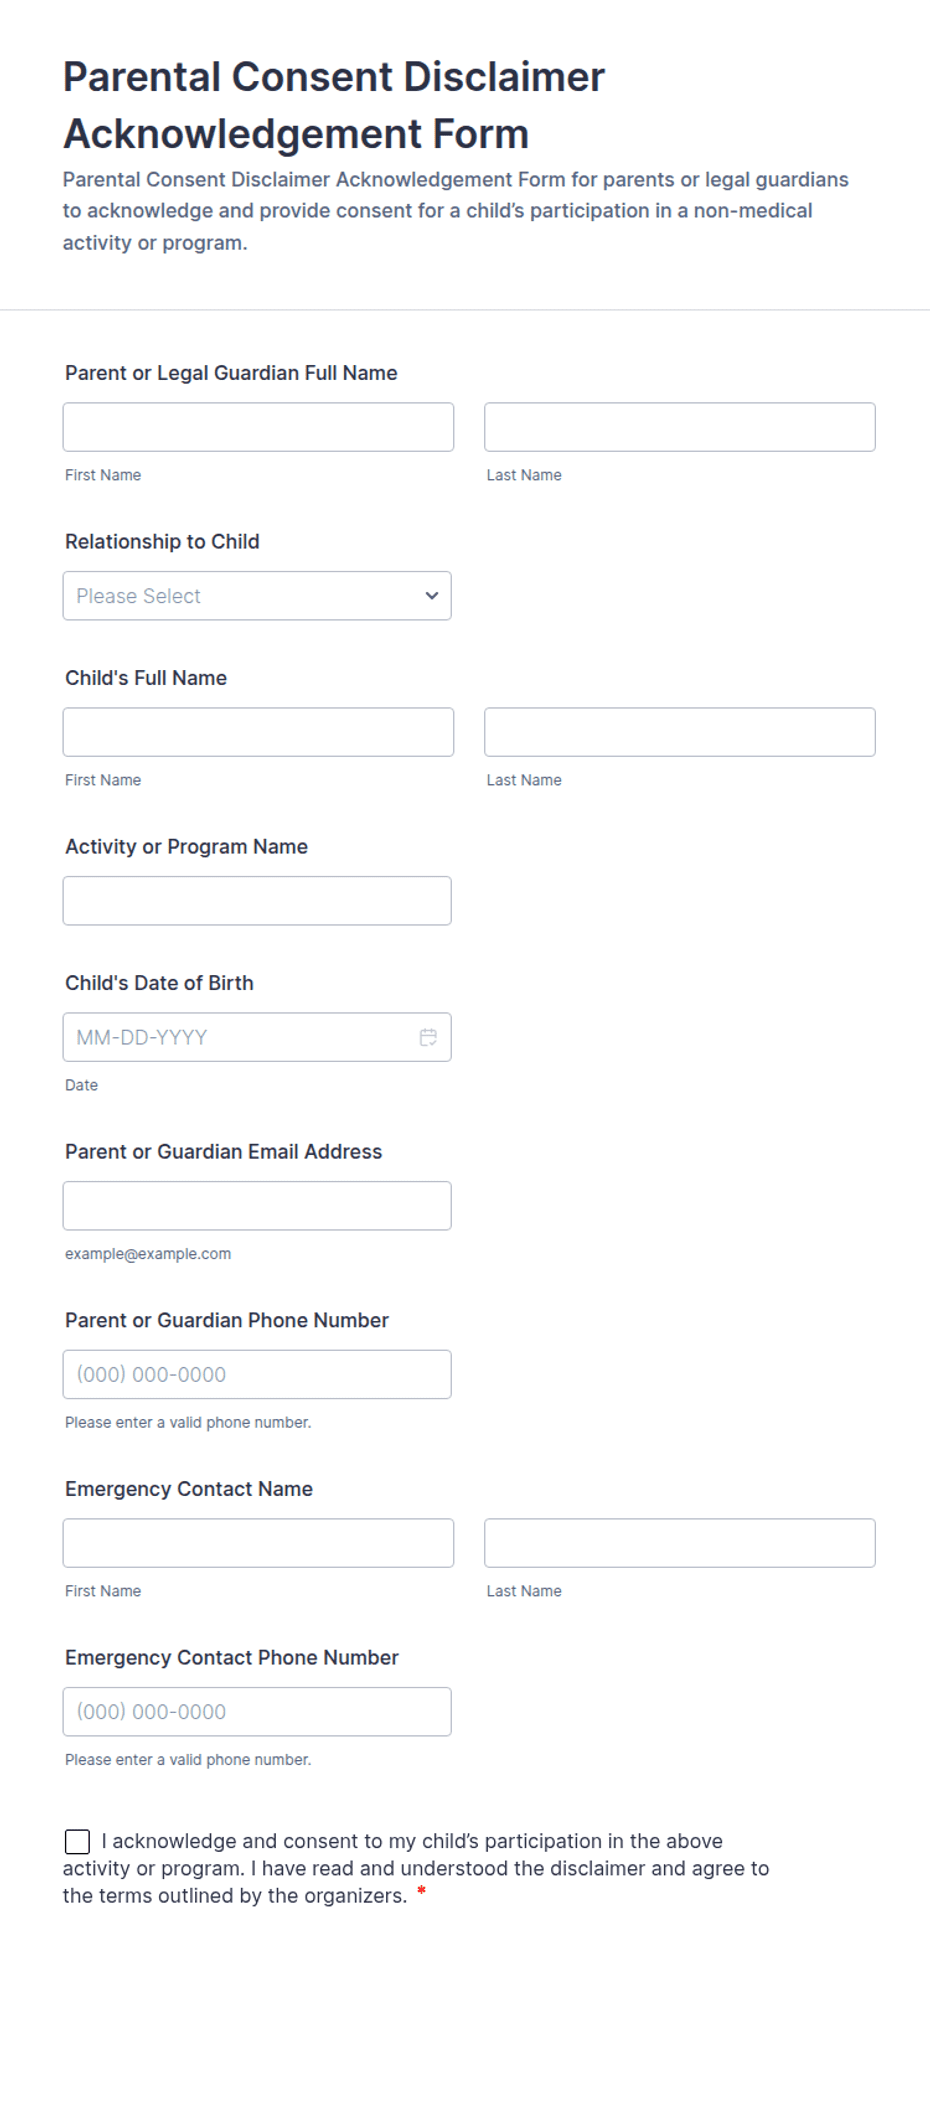Click the Relationship dropdown chevron arrow
This screenshot has height=2113, width=930.
coord(432,596)
